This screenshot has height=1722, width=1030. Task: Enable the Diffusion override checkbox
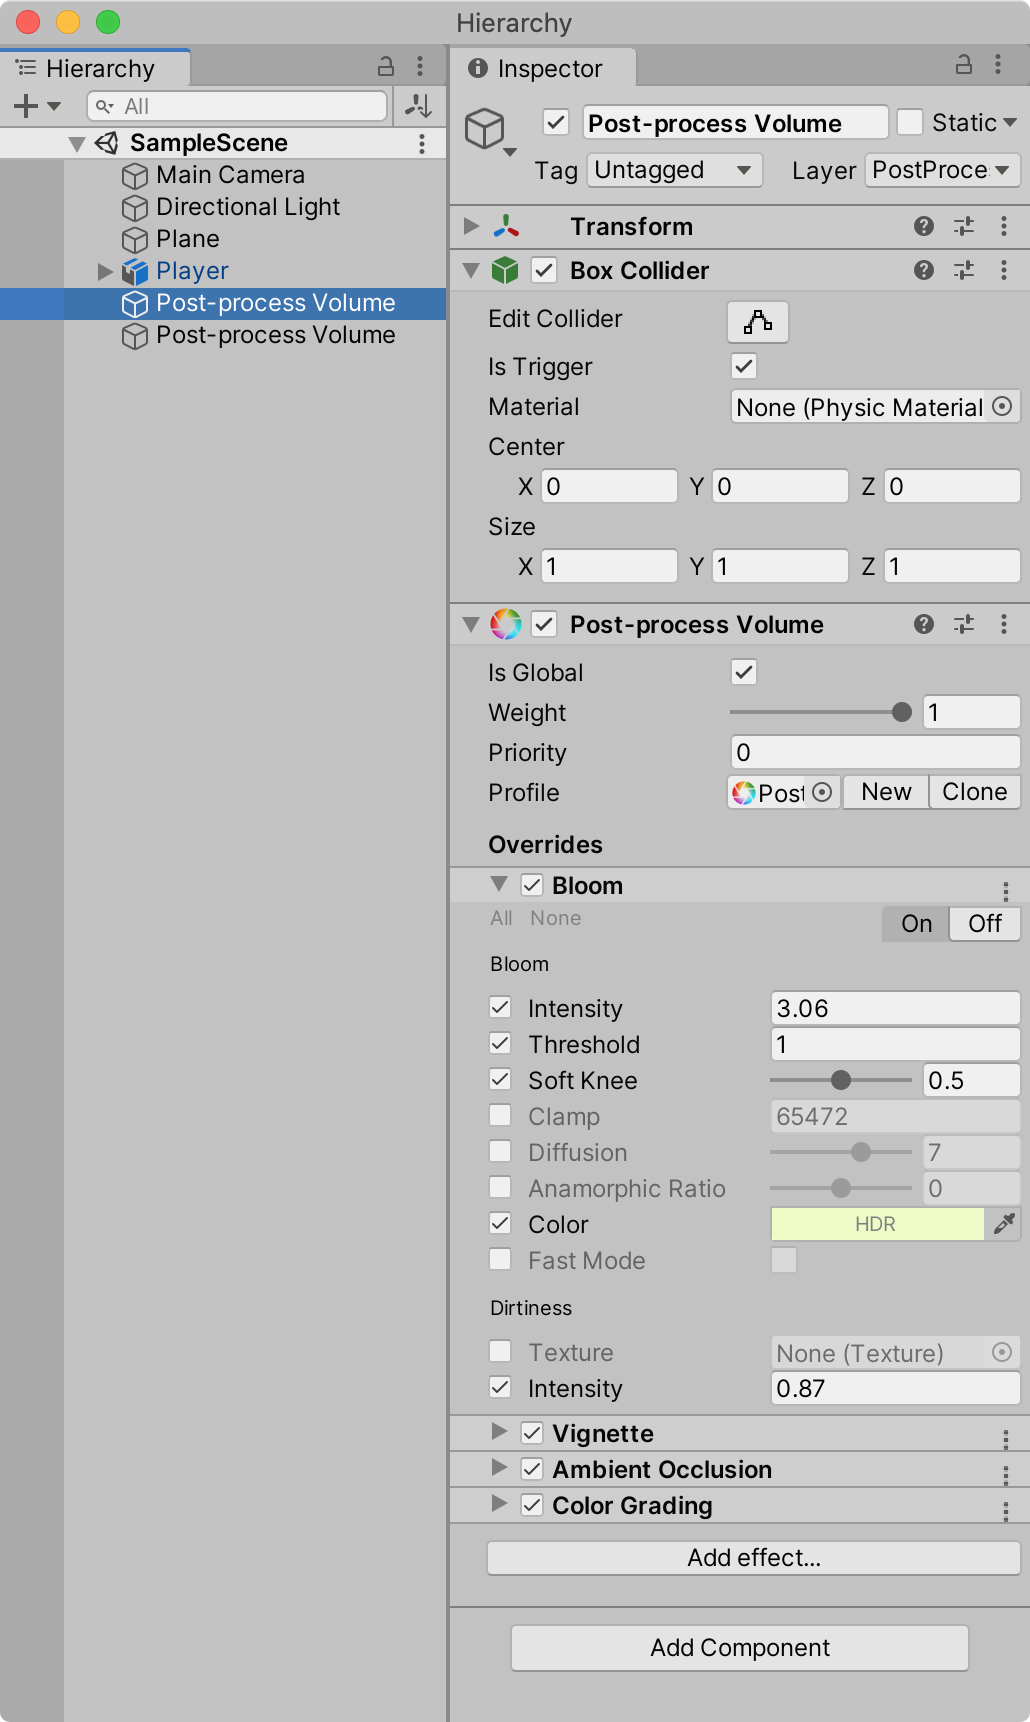(x=500, y=1151)
